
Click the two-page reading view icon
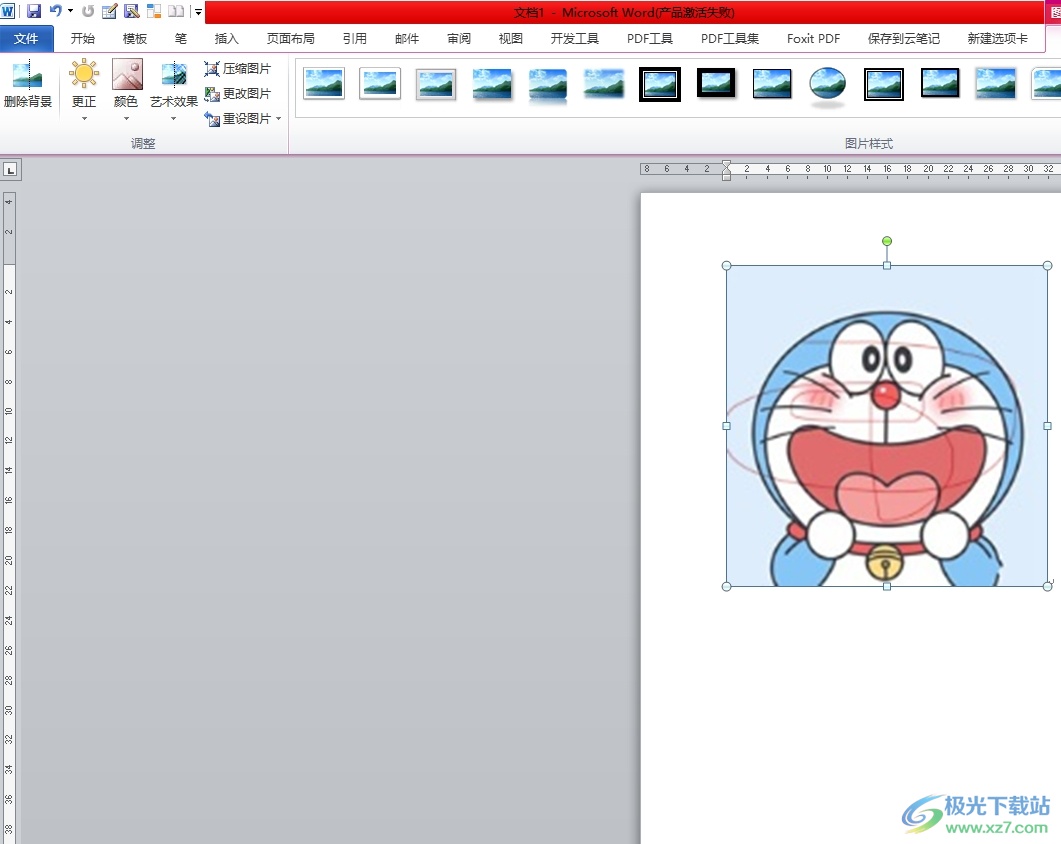176,11
